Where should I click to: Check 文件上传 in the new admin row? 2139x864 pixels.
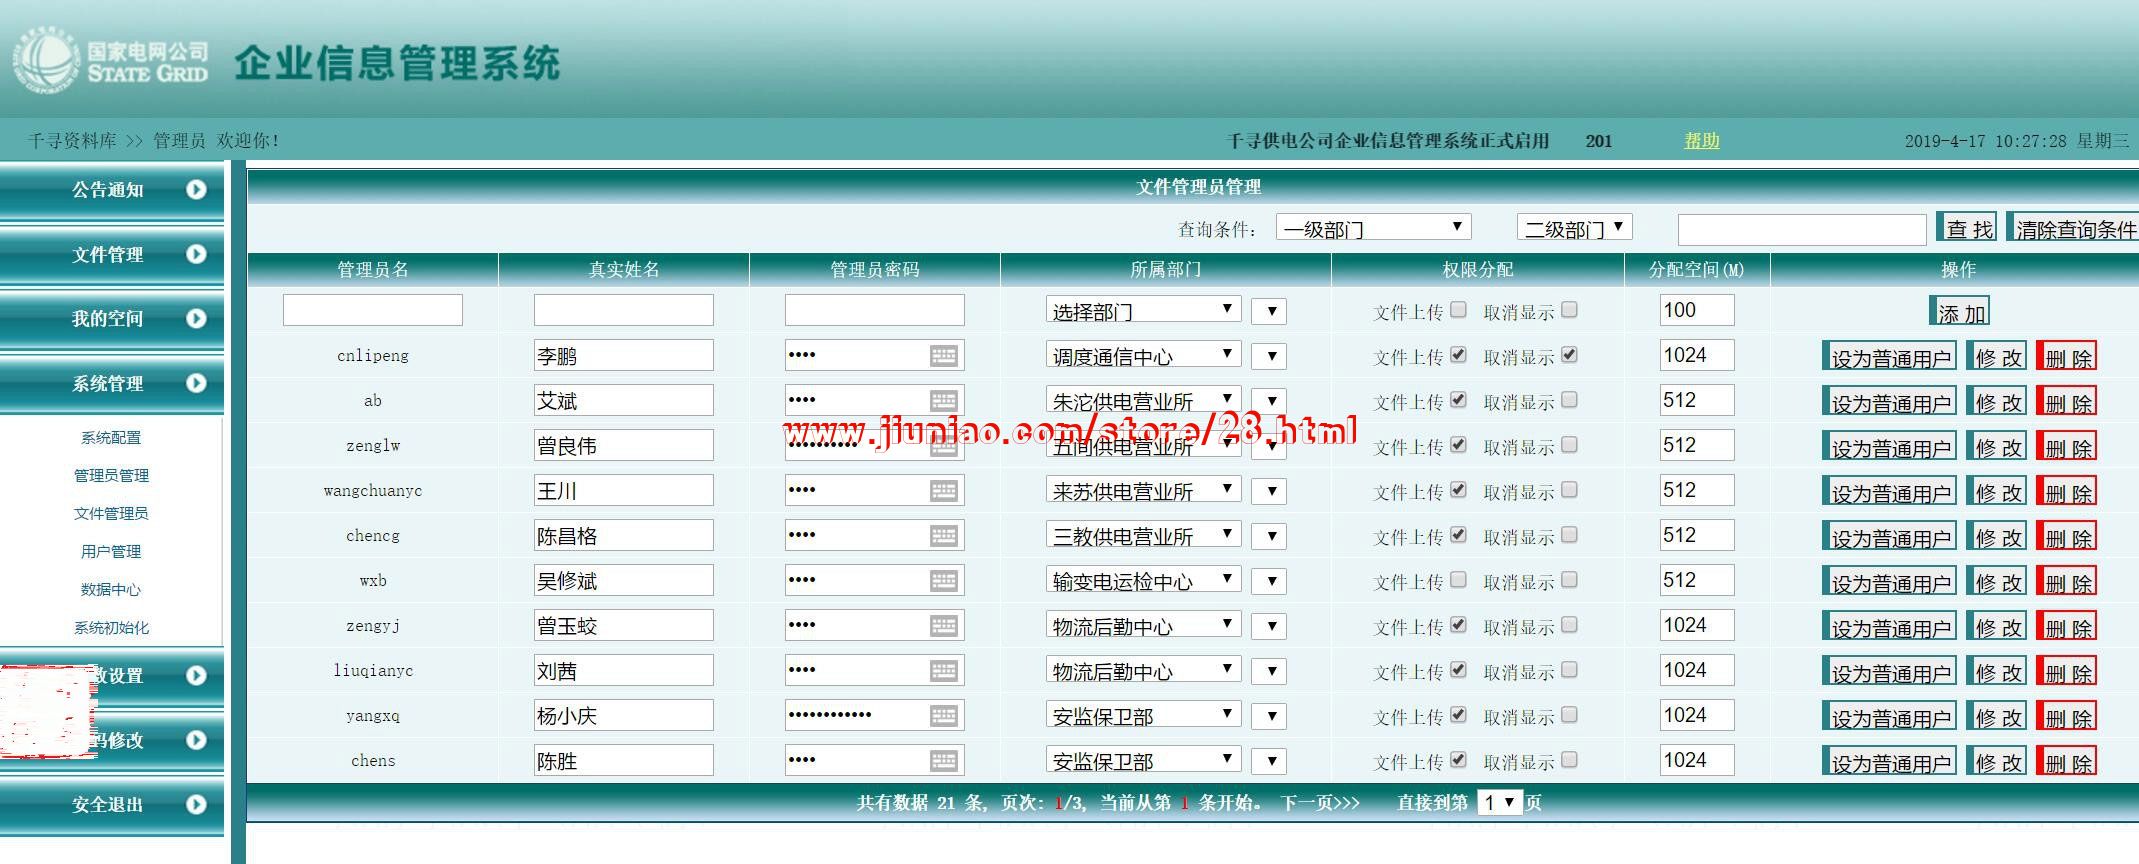click(x=1459, y=310)
